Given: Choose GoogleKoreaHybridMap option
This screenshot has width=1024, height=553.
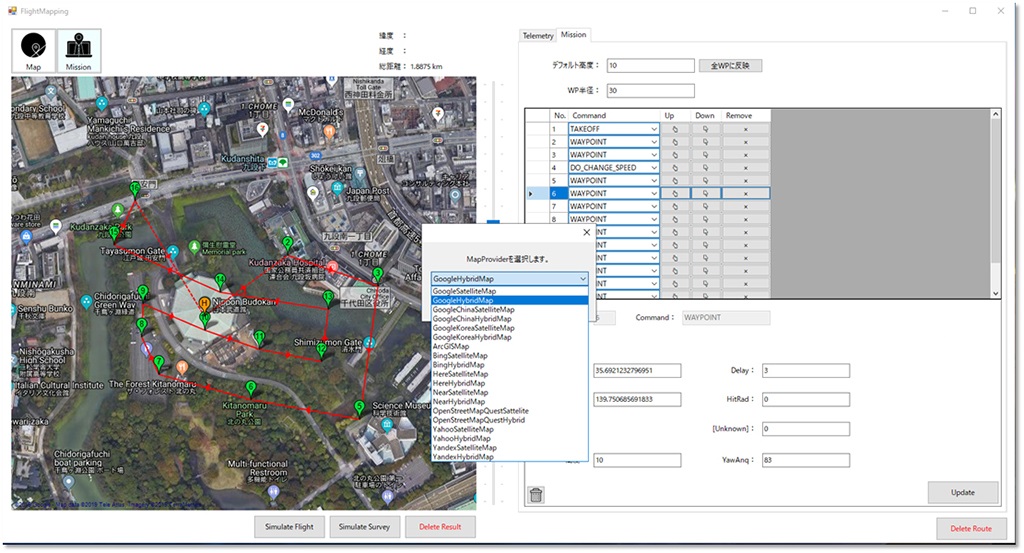Looking at the screenshot, I should coord(509,337).
